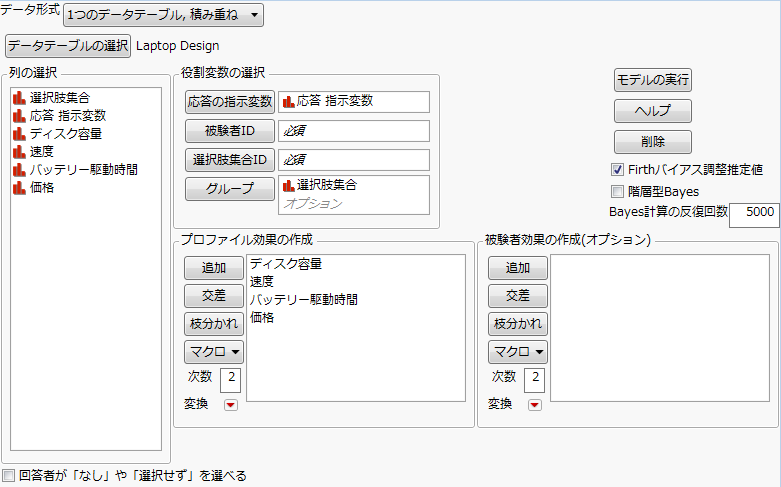The image size is (781, 487).
Task: Select バッテリー駆動時間 in the profile effects list
Action: point(304,300)
